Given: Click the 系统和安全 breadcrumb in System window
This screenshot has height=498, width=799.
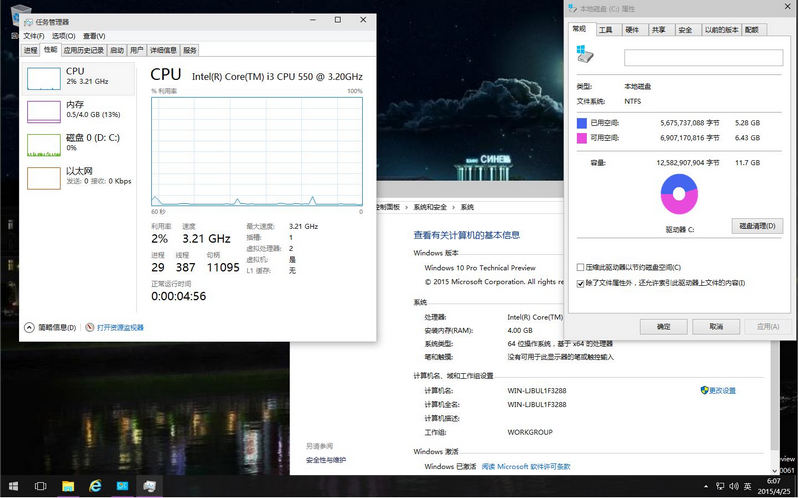Looking at the screenshot, I should [x=430, y=207].
